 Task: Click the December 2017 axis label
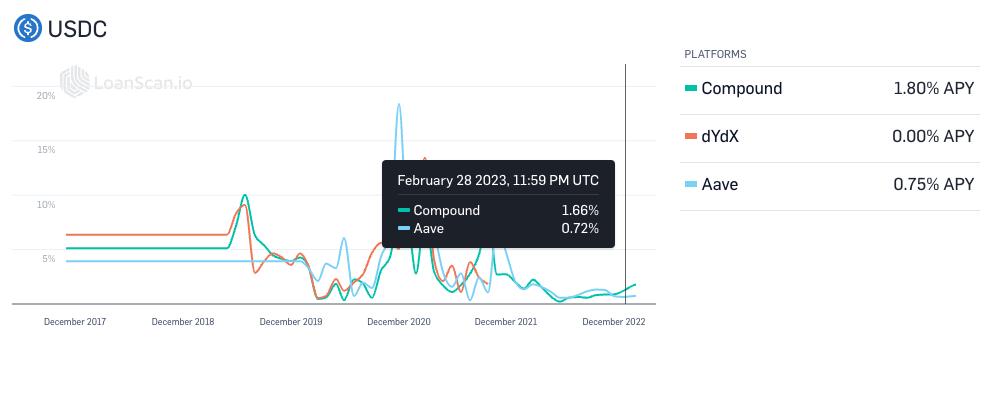click(x=75, y=322)
